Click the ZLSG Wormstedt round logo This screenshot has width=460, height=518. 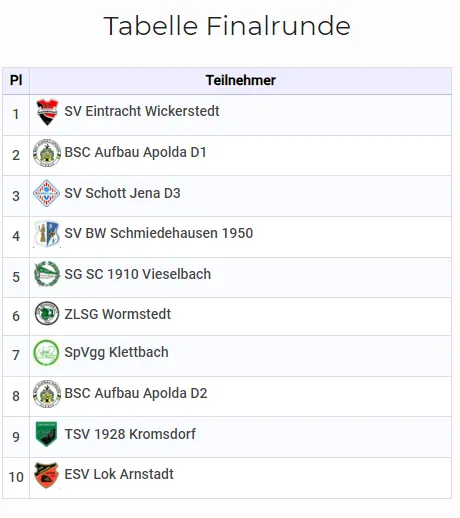[x=47, y=313]
